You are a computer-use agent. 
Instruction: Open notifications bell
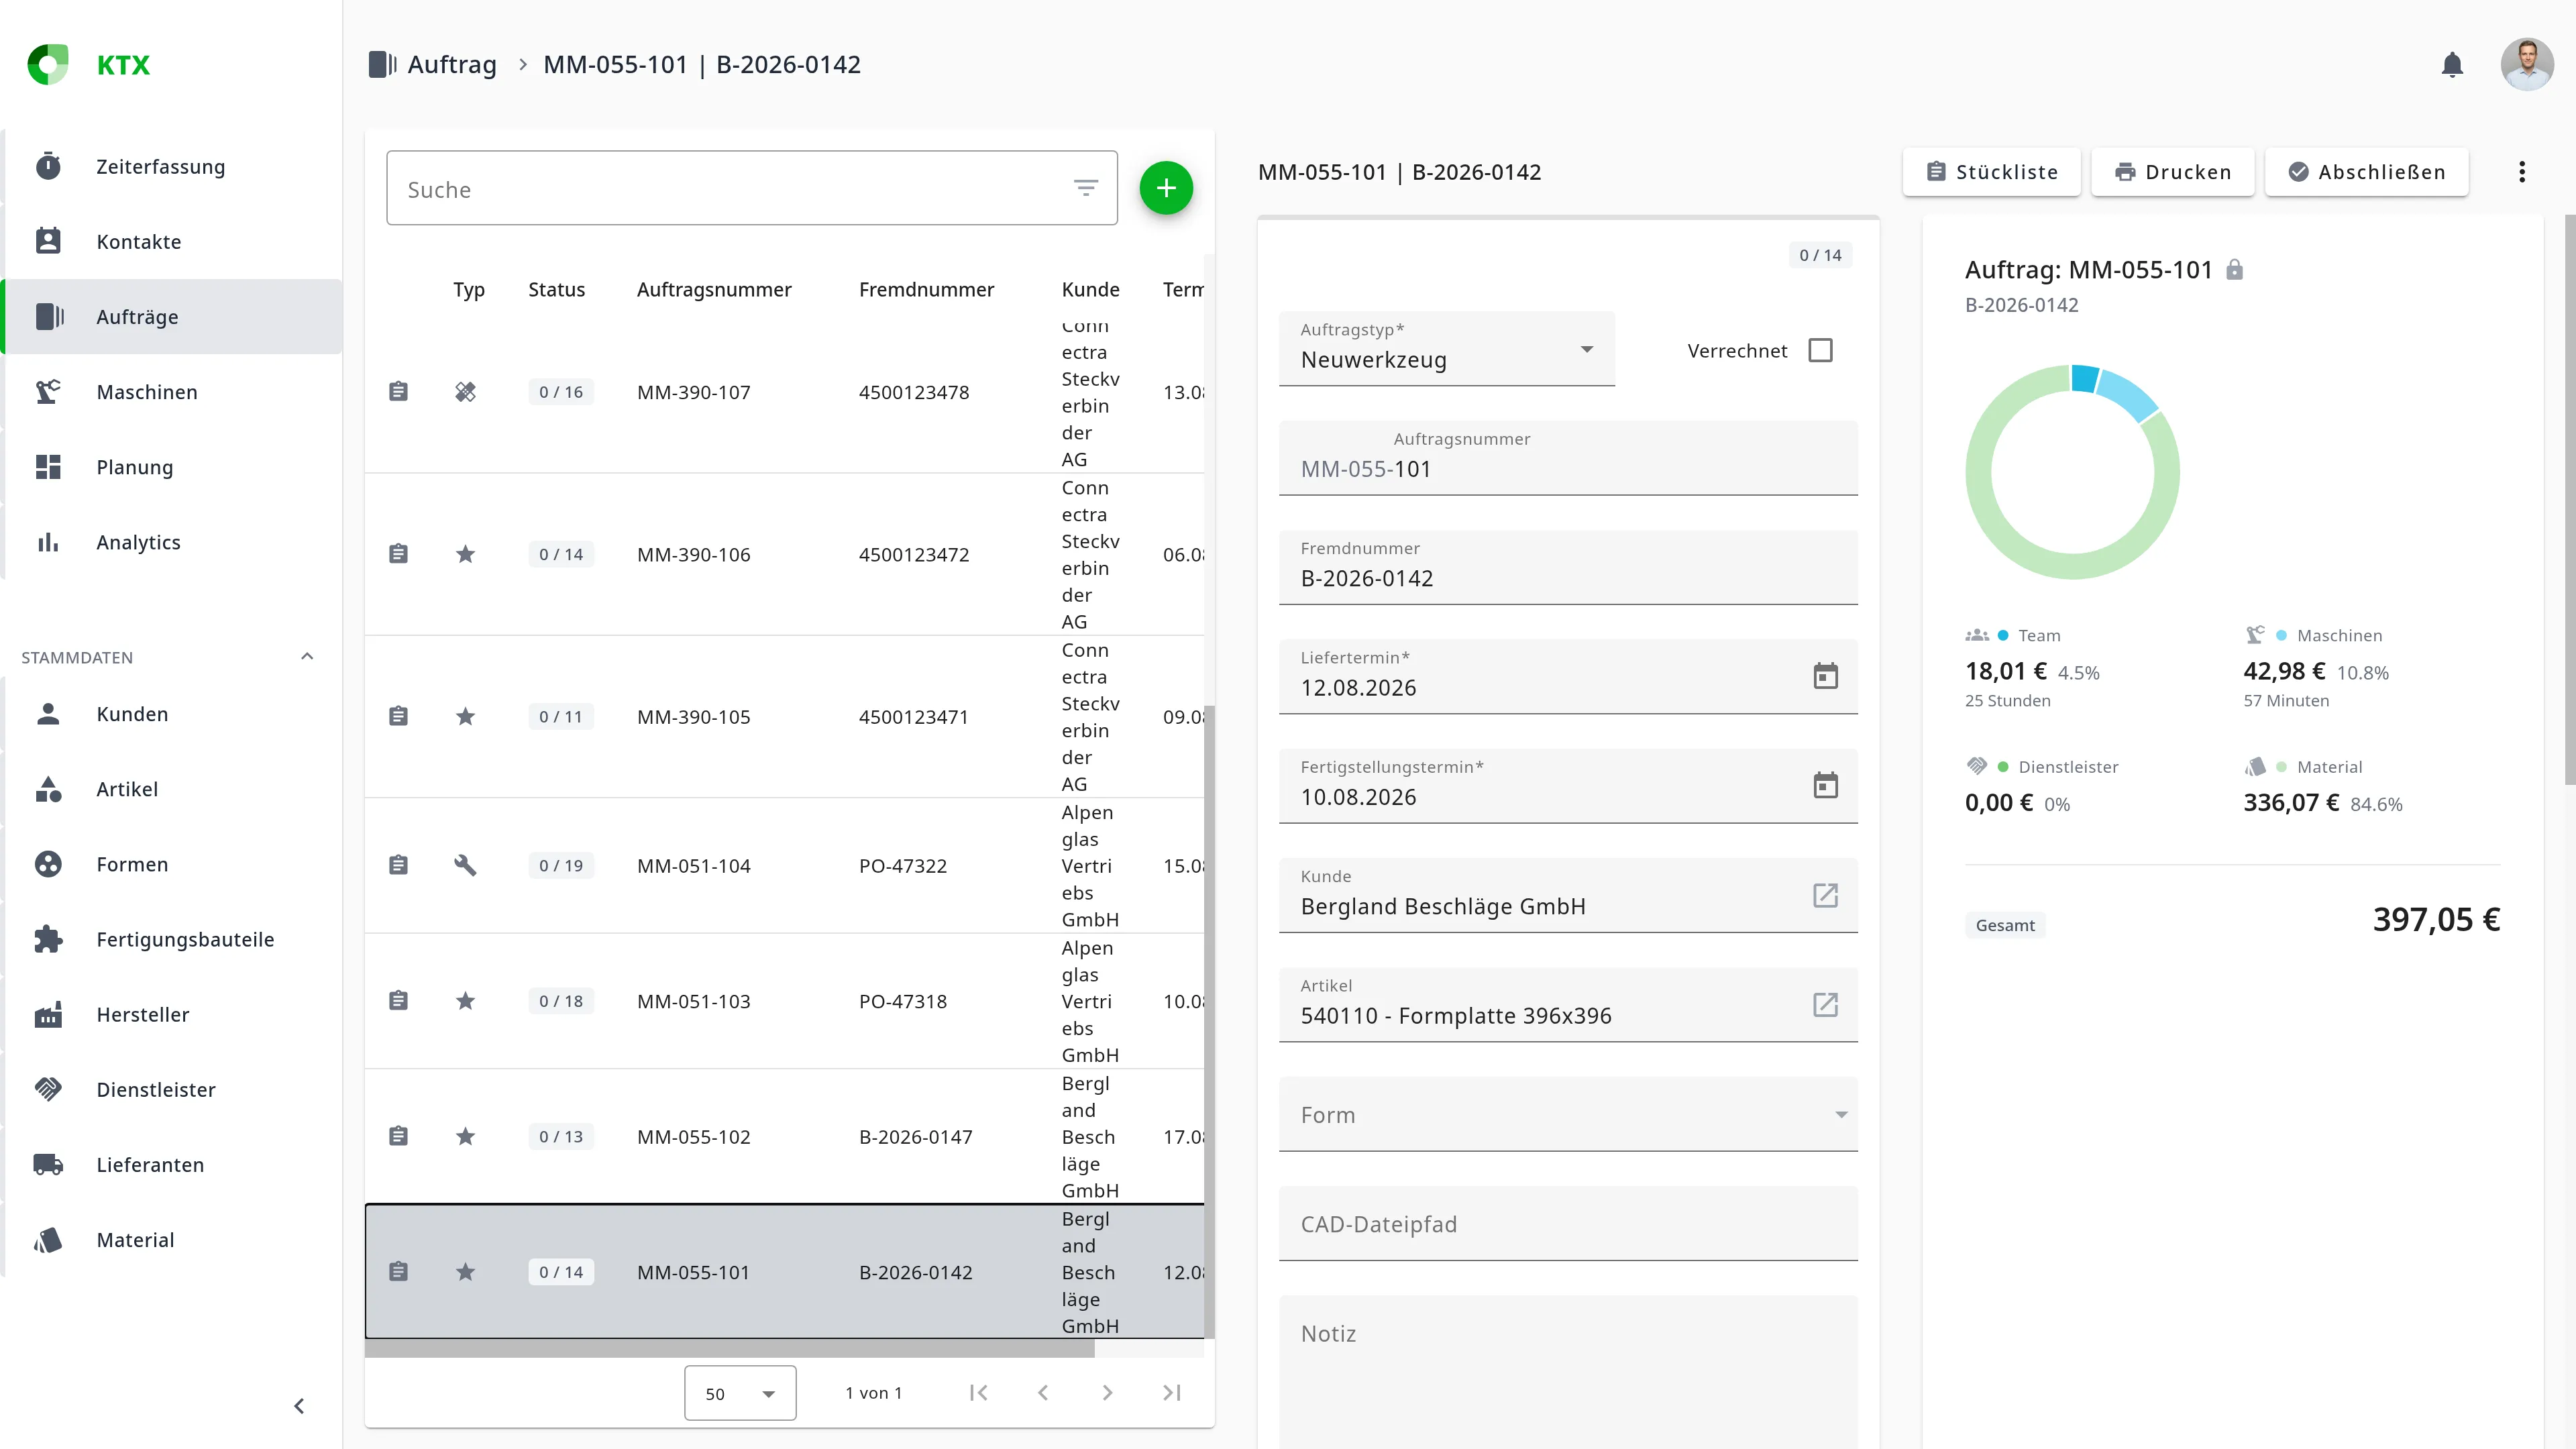[2452, 65]
